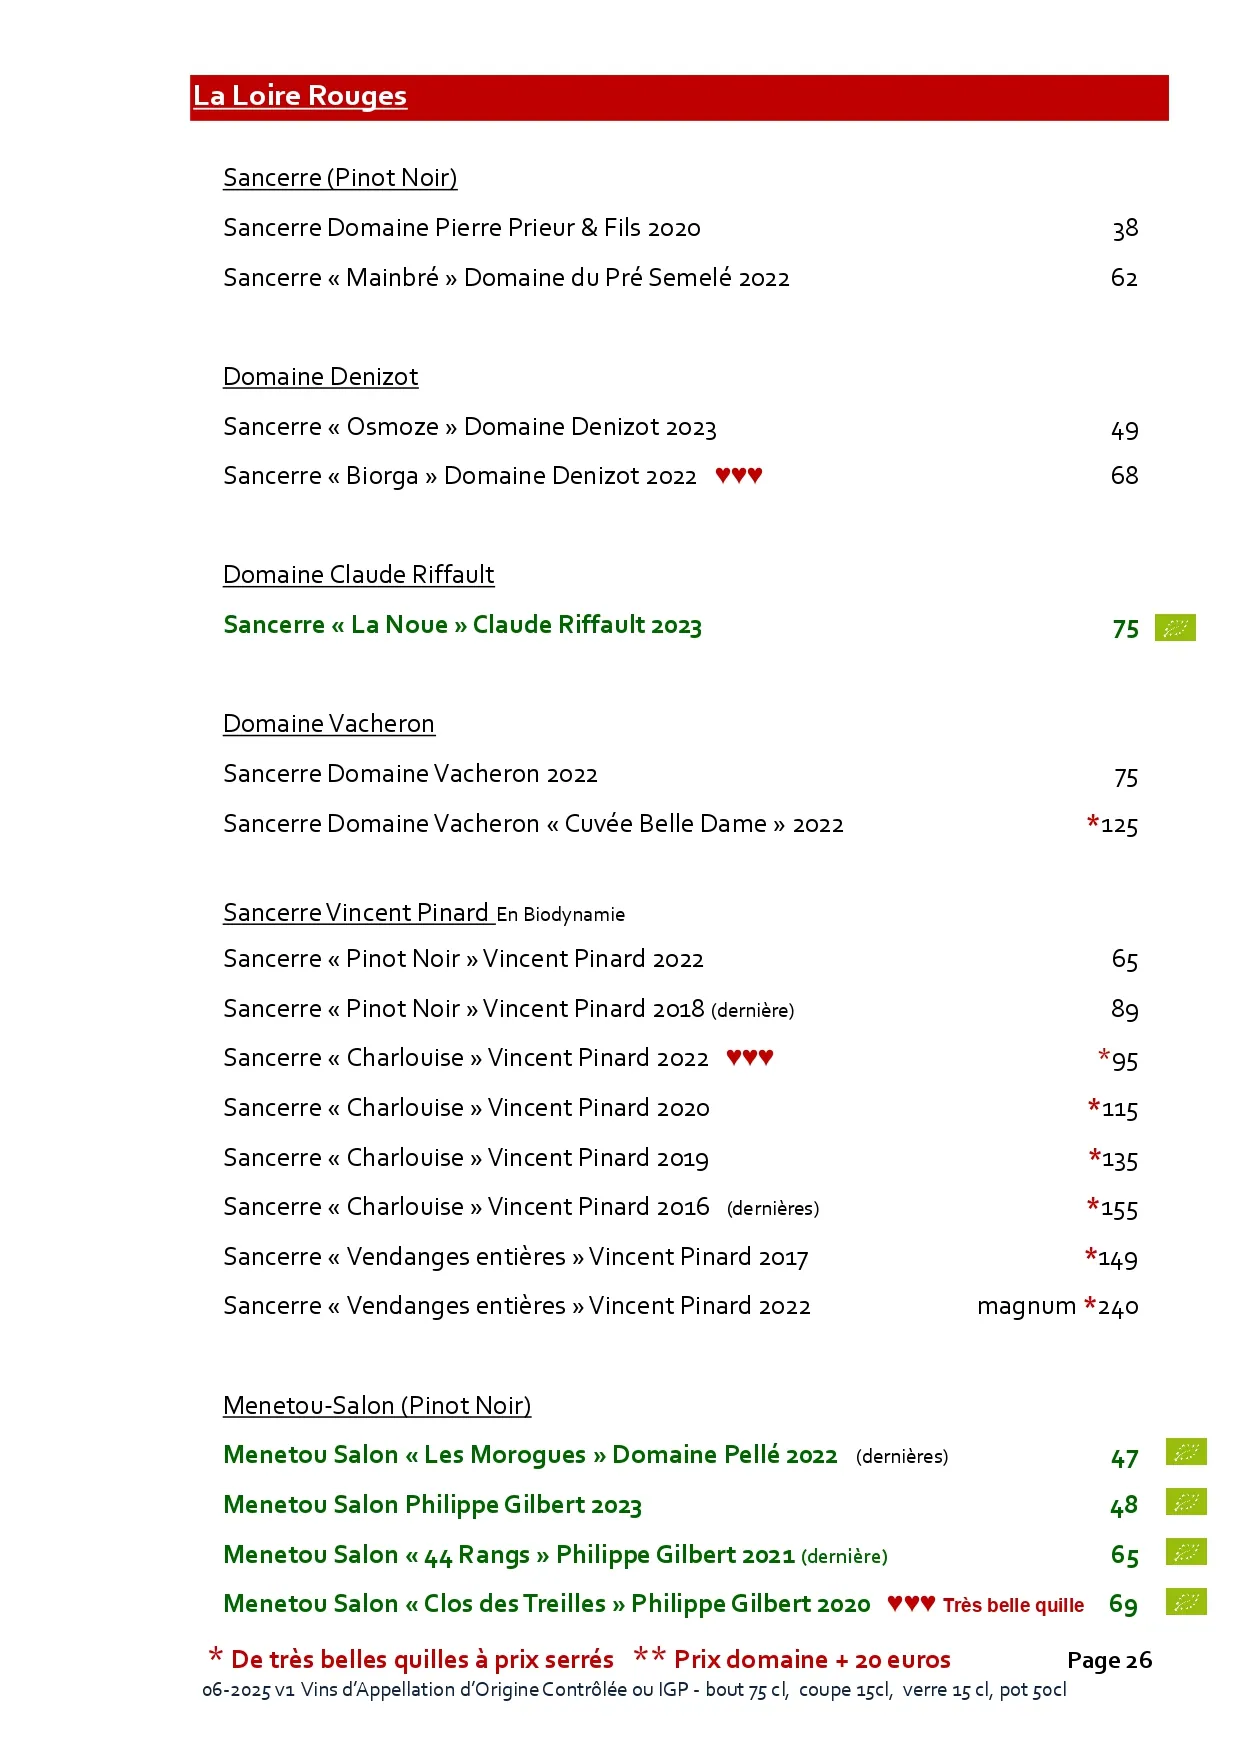1241x1755 pixels.
Task: Click the Domaine Claude Riffault heading
Action: [358, 575]
